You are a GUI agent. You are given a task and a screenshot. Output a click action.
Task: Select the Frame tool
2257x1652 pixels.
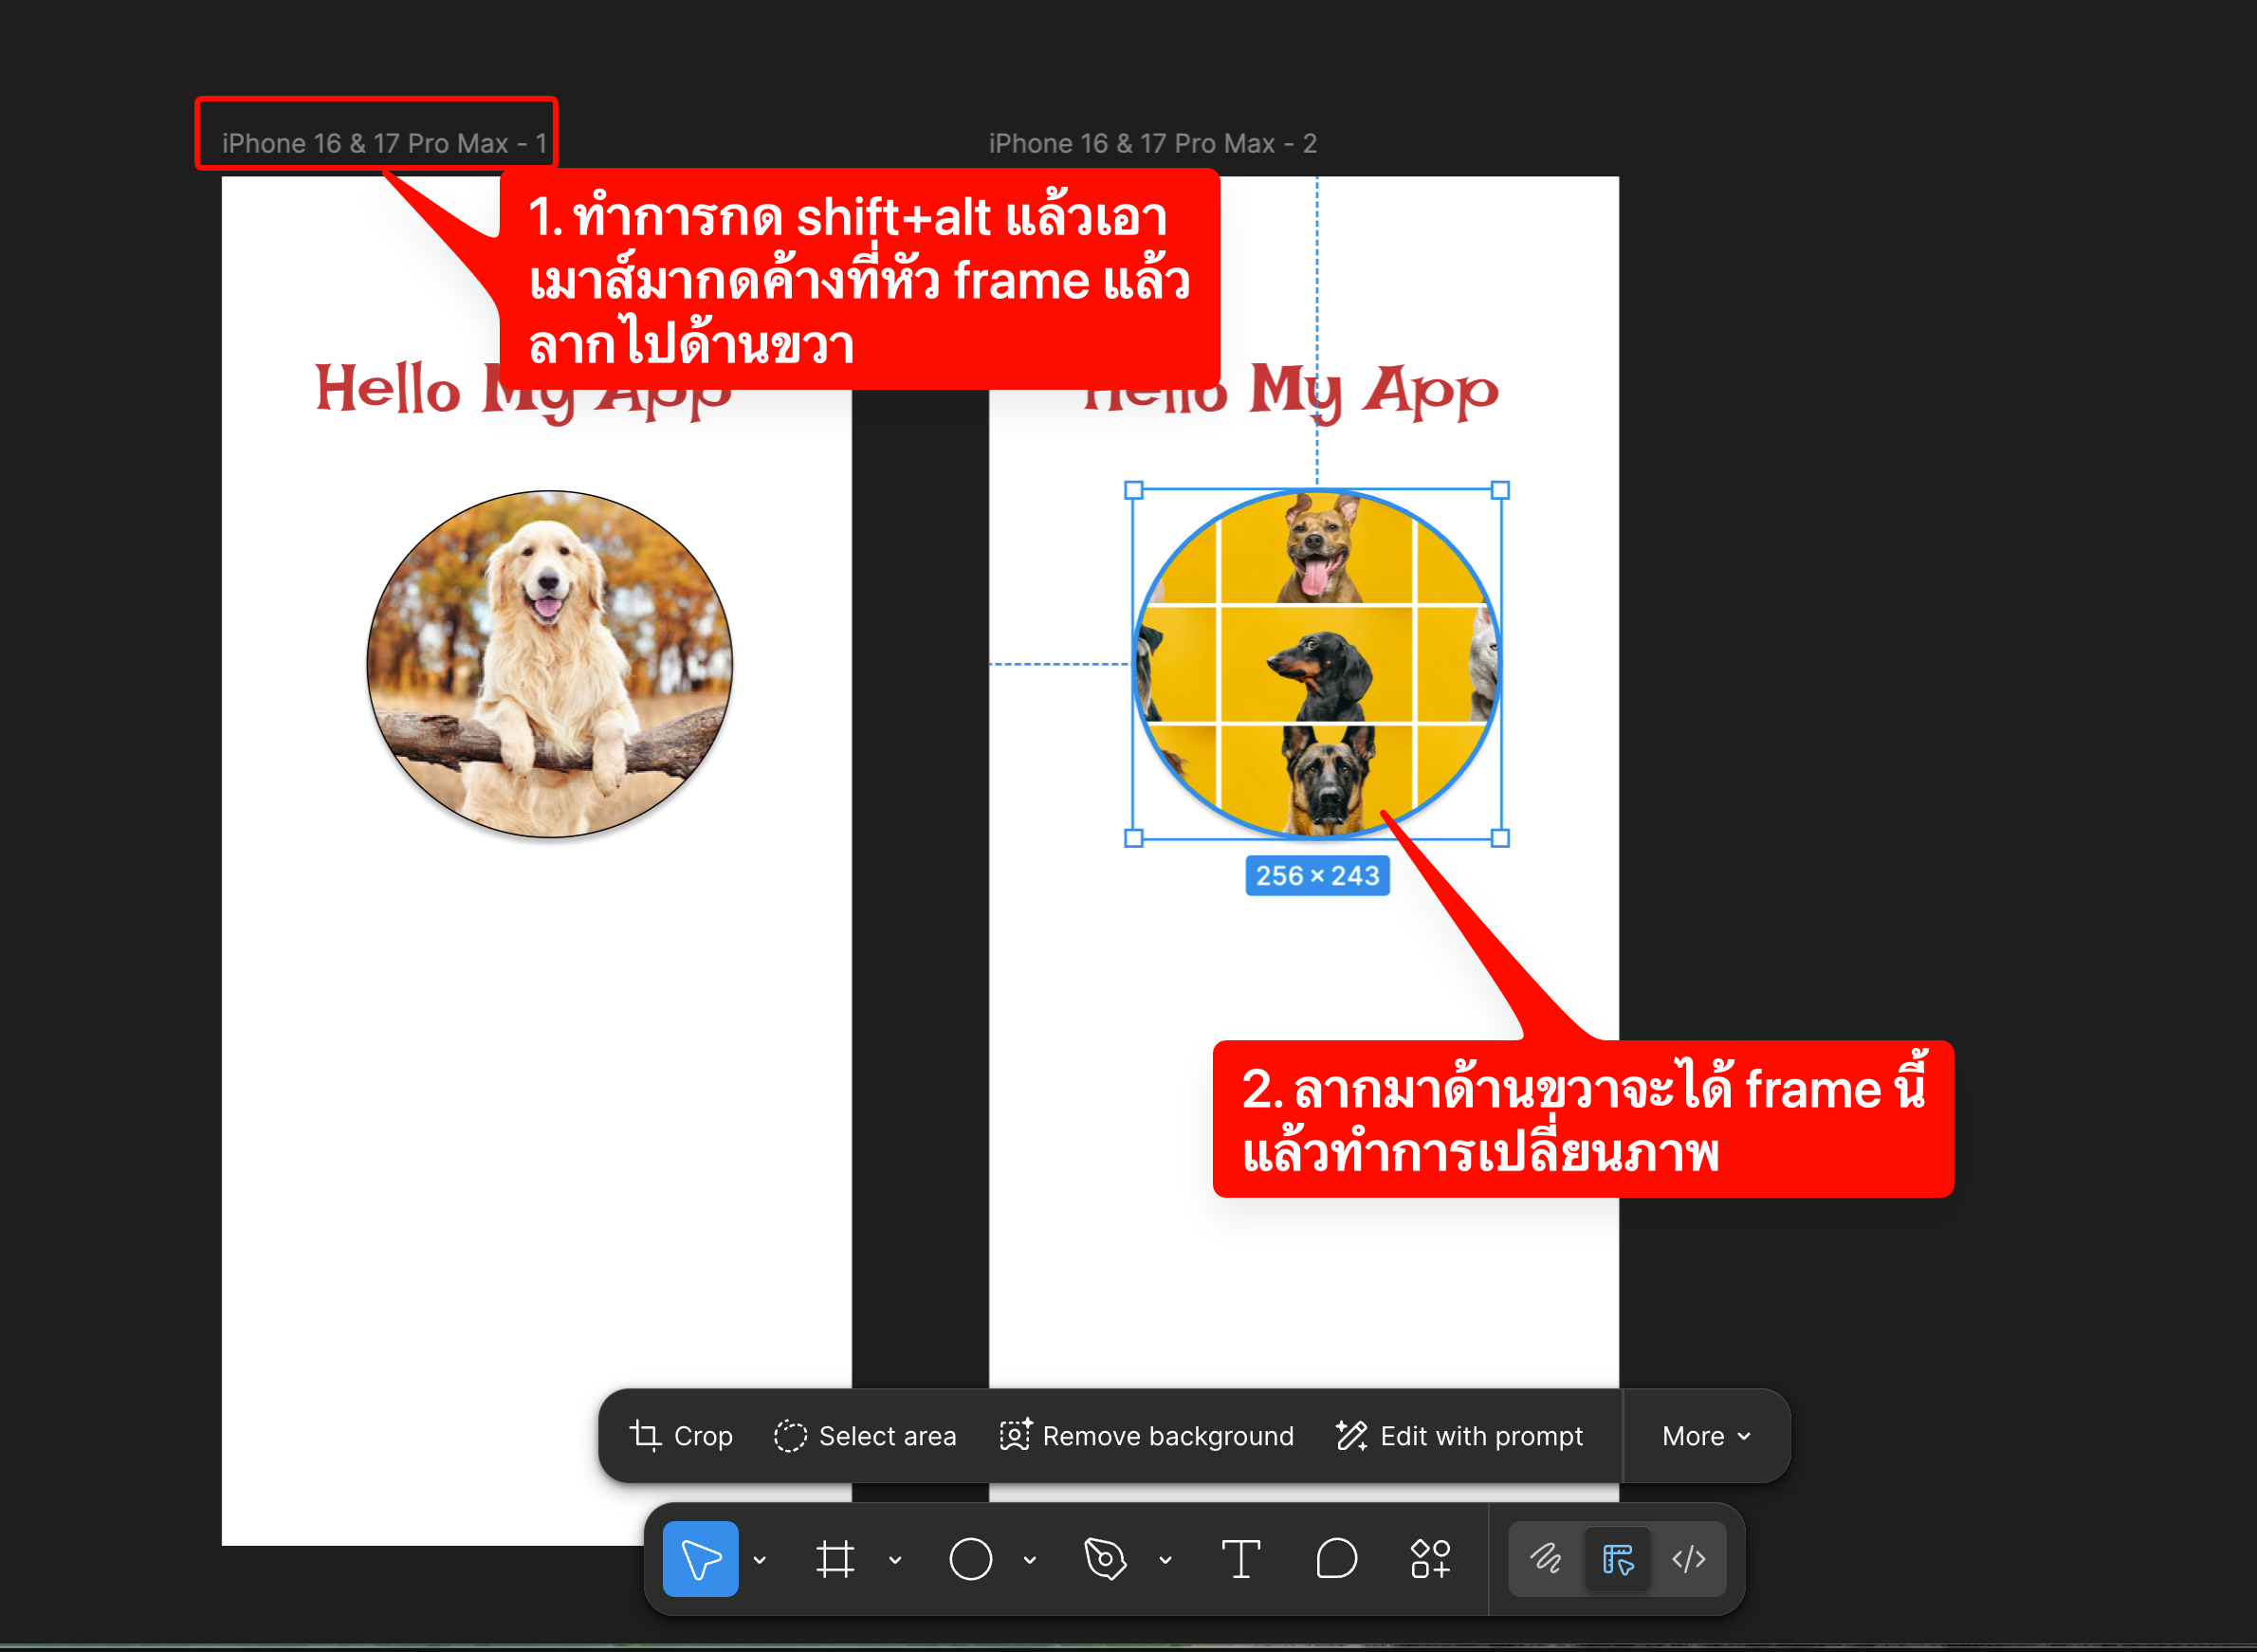click(835, 1558)
